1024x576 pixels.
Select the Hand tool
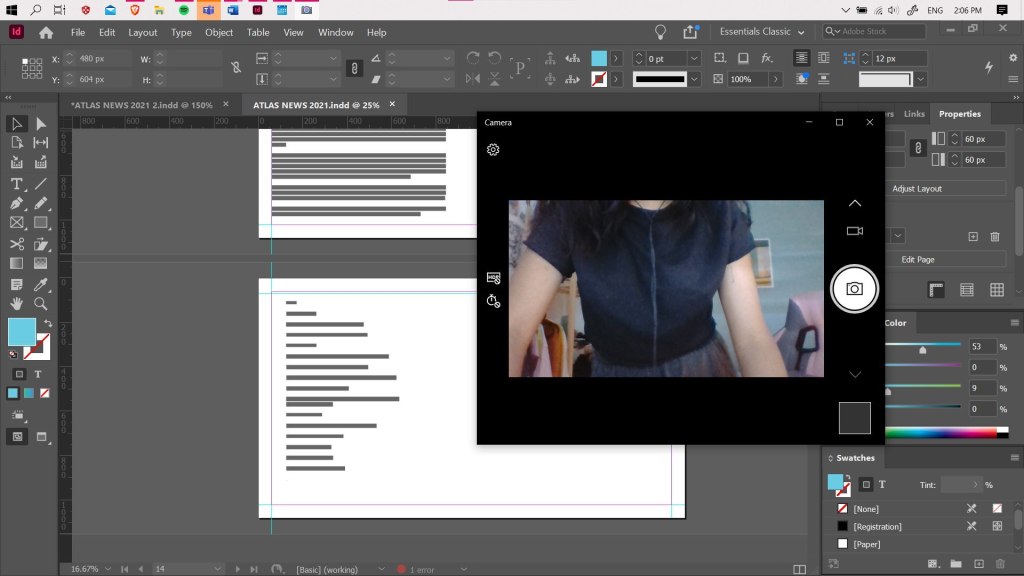click(x=17, y=304)
